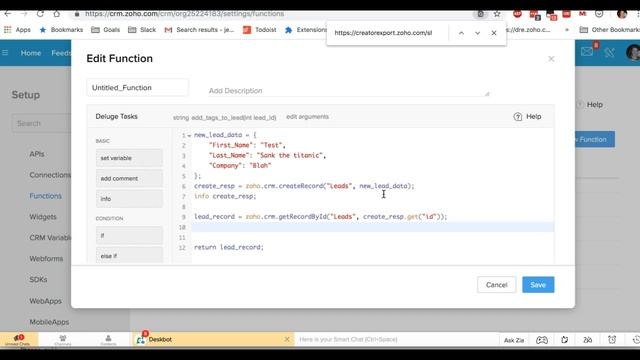Open Channels in bottom chat bar
The height and width of the screenshot is (360, 640).
pyautogui.click(x=62, y=340)
